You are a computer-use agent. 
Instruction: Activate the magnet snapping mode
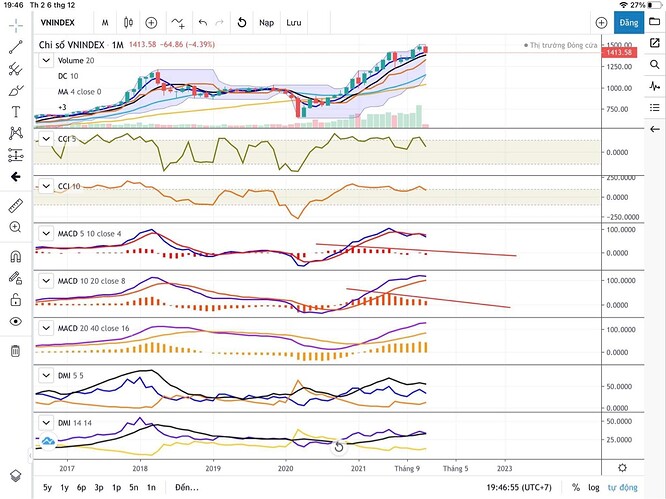point(15,255)
